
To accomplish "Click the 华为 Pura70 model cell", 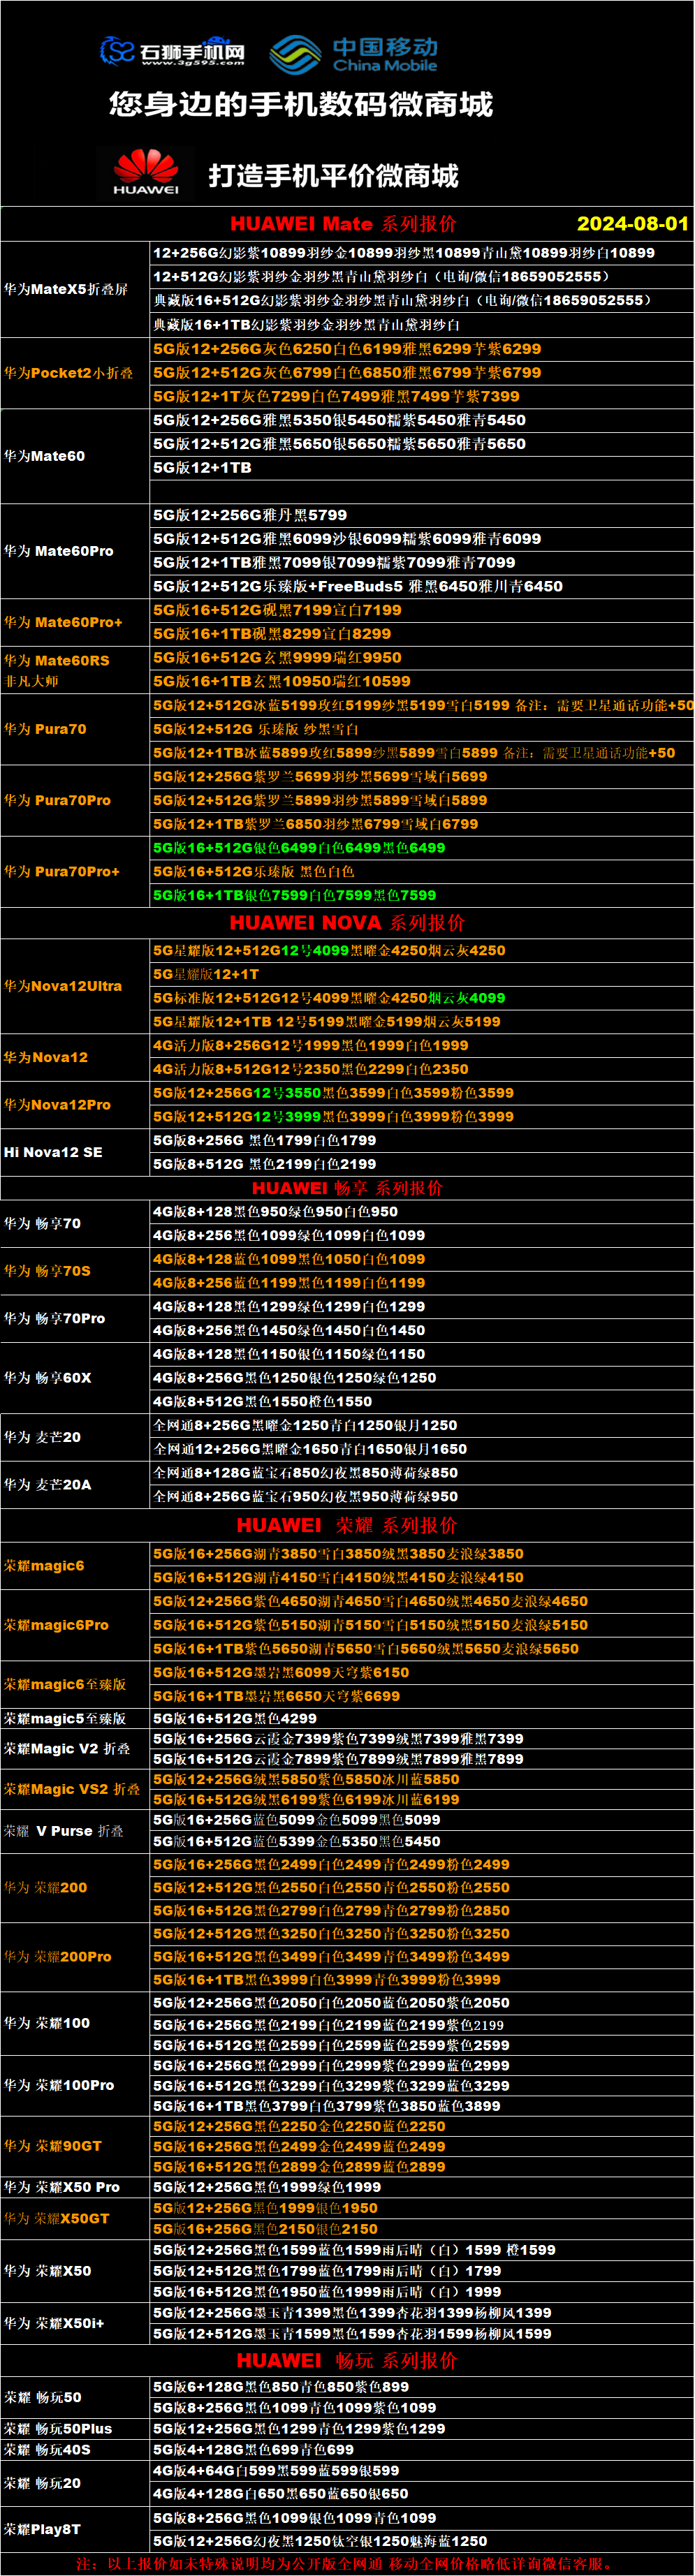I will point(75,729).
